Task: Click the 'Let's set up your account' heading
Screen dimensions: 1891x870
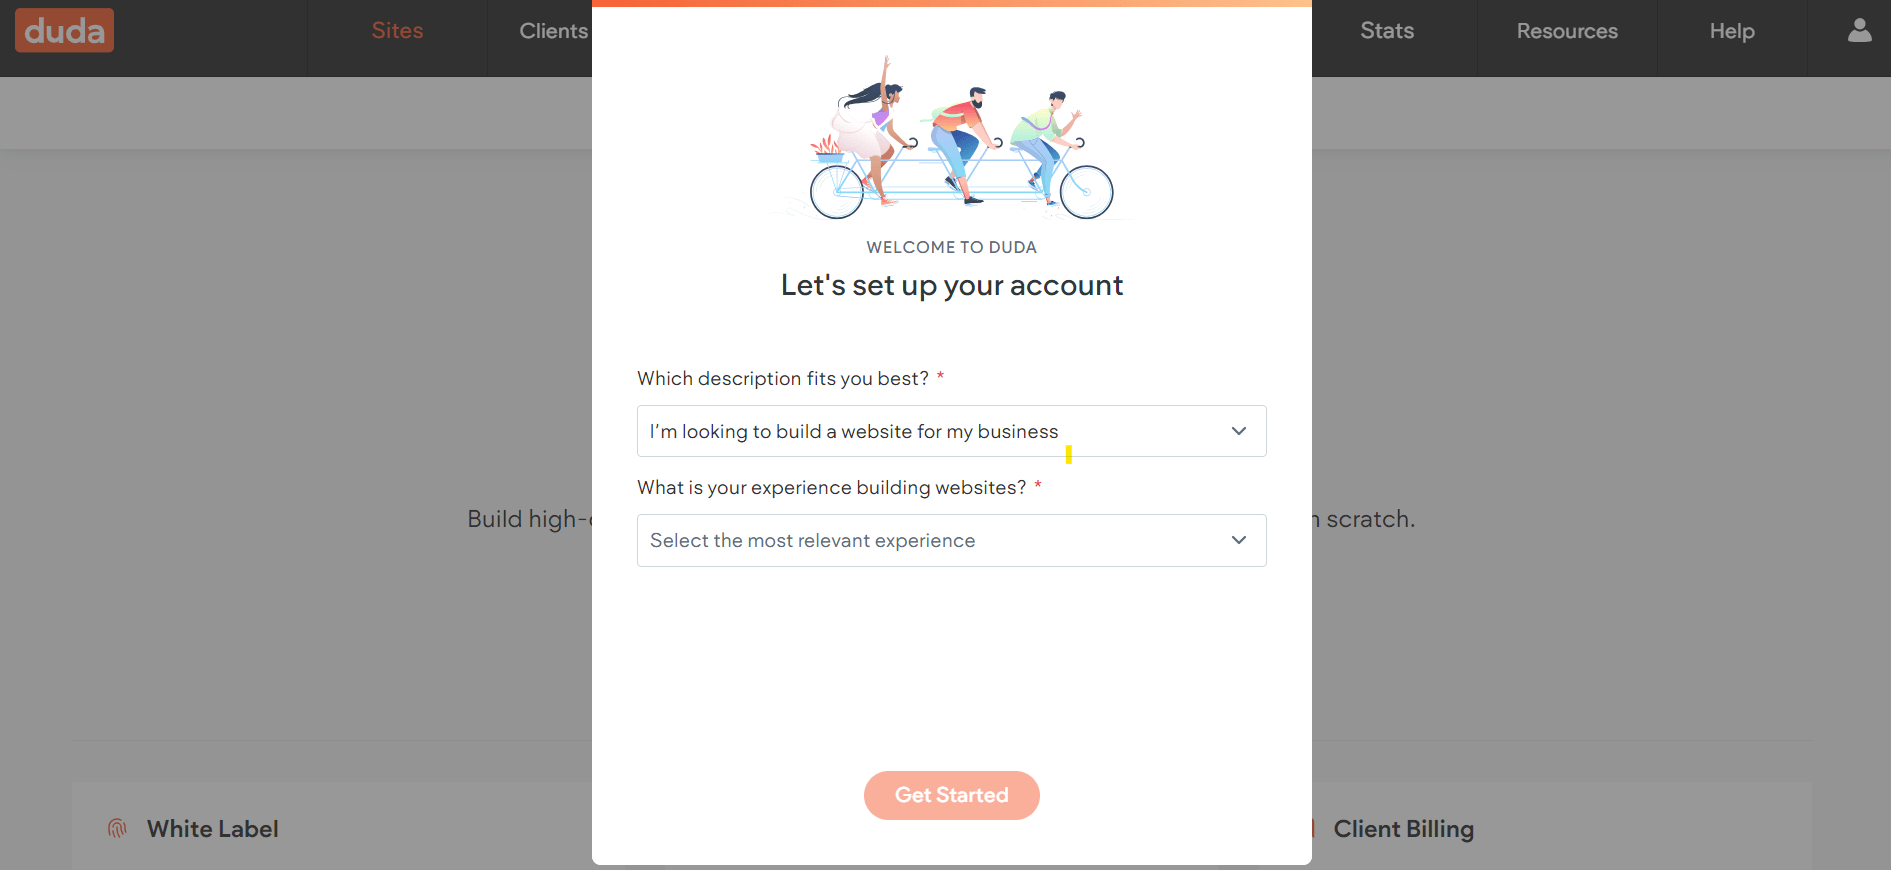Action: pyautogui.click(x=951, y=286)
